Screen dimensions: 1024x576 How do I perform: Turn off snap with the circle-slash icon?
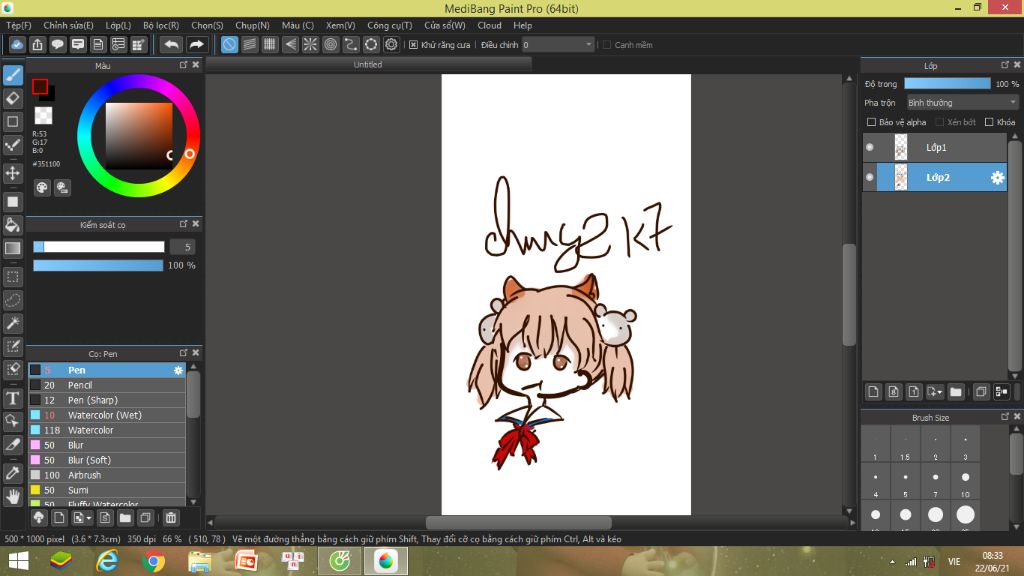[x=229, y=44]
